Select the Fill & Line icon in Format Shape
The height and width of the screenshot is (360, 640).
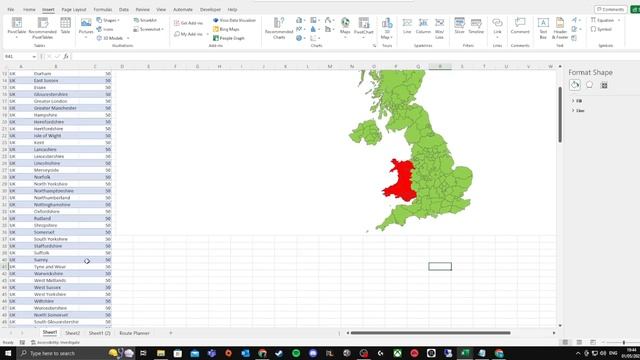point(575,85)
